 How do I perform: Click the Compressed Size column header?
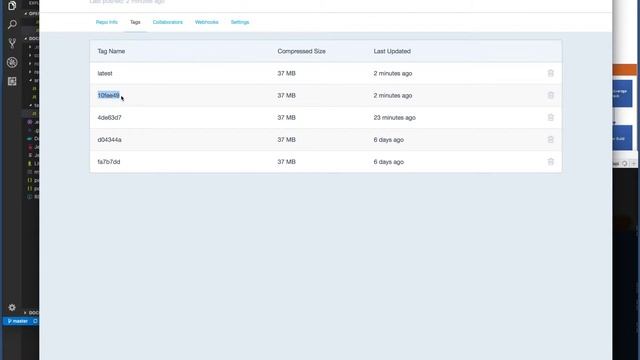pyautogui.click(x=301, y=51)
